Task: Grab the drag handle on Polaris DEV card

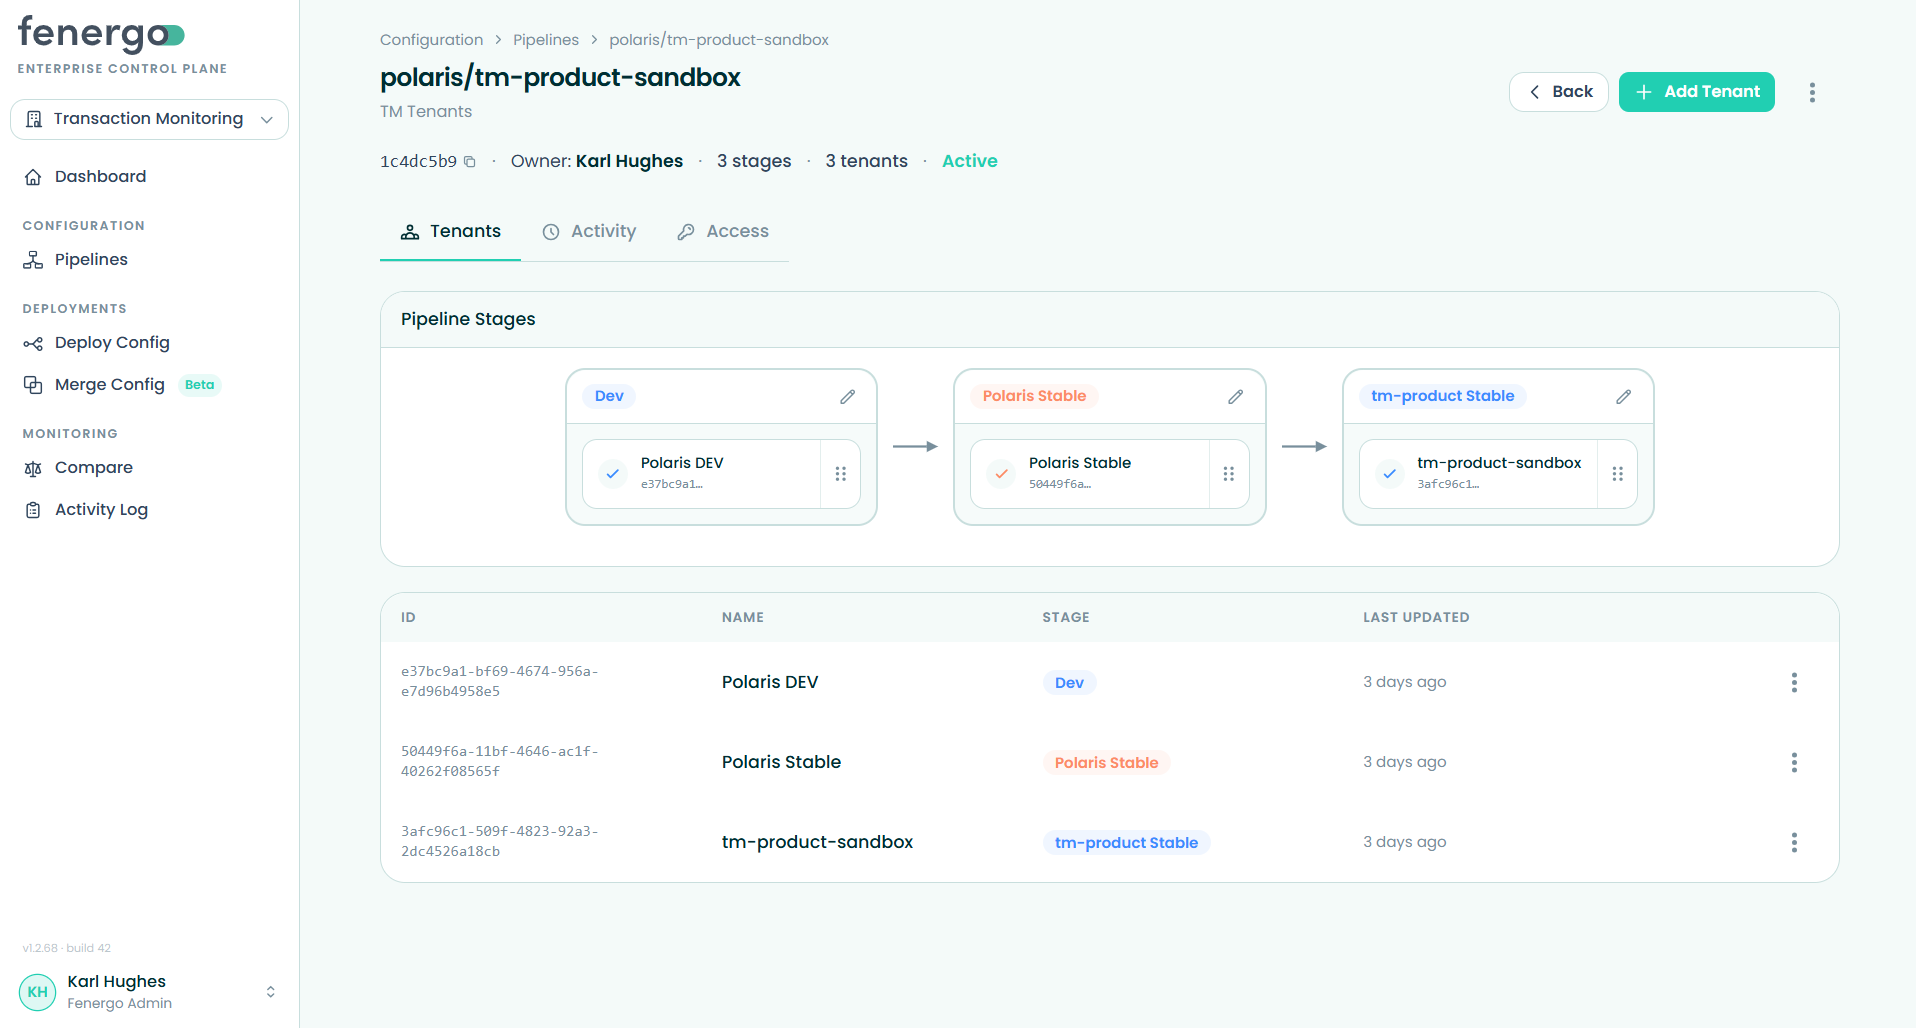Action: point(840,474)
